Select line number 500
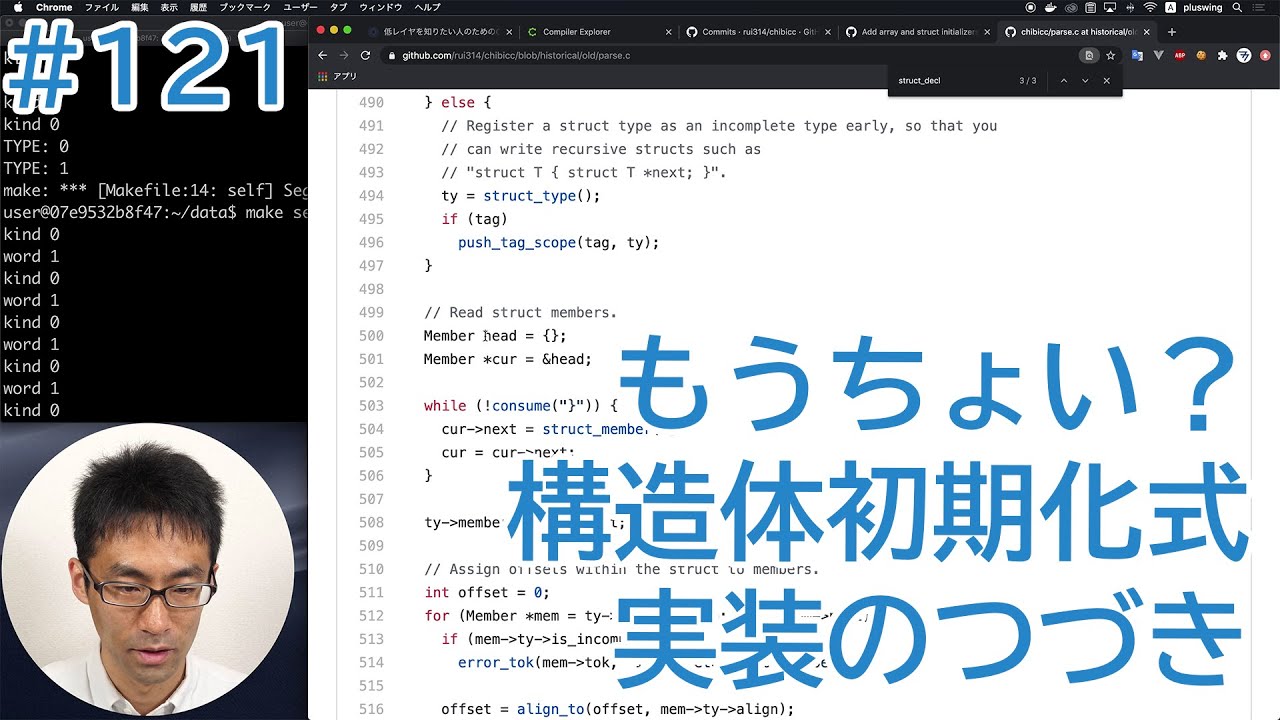Viewport: 1280px width, 720px height. (x=371, y=336)
